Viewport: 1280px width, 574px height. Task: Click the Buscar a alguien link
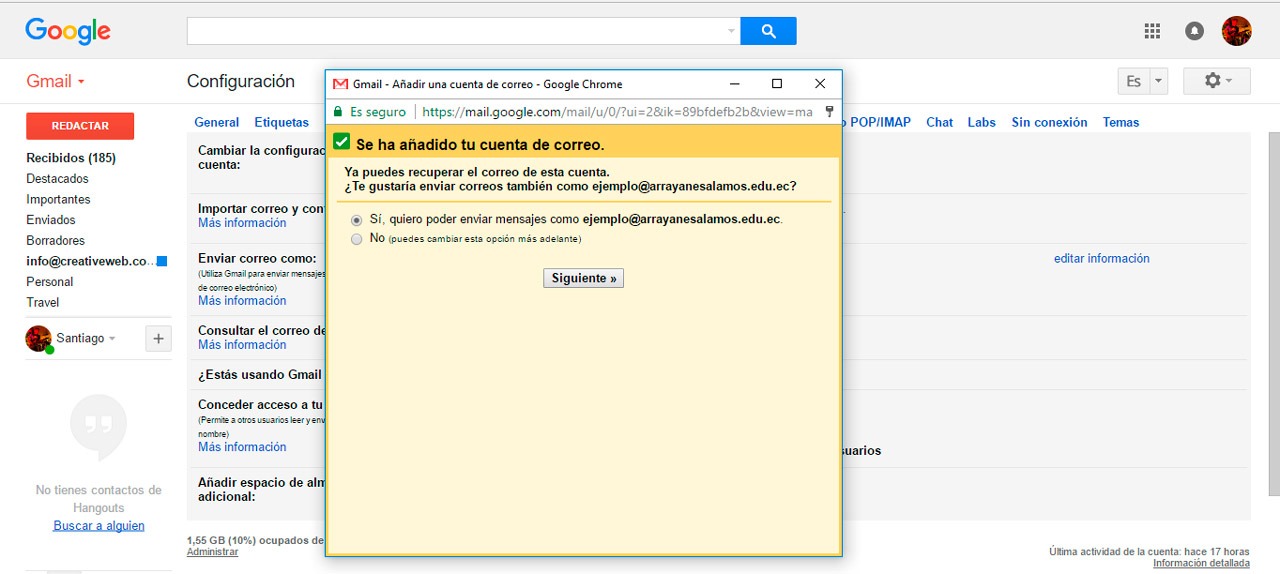click(99, 526)
